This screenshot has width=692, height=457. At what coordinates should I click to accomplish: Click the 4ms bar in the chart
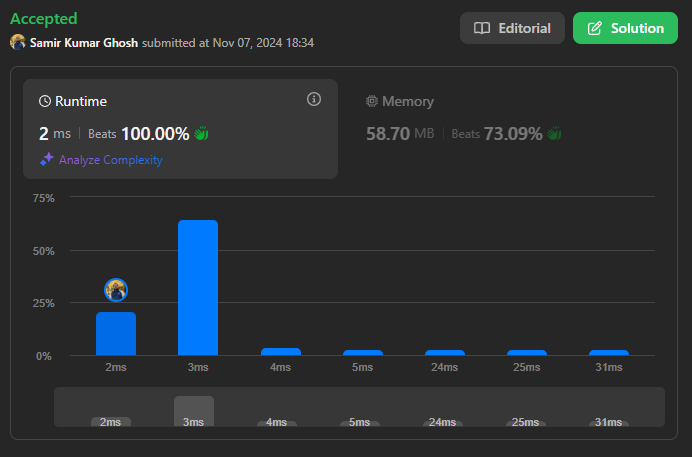[x=280, y=351]
